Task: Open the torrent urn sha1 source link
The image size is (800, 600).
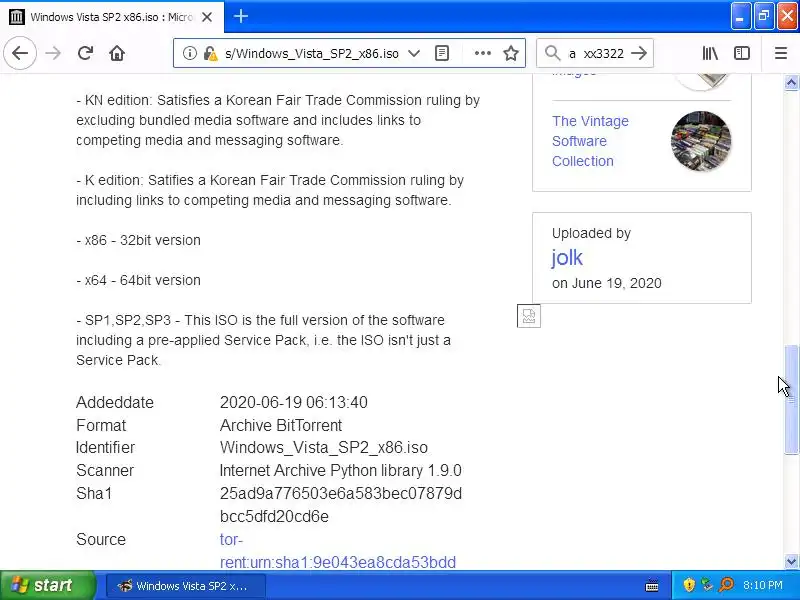Action: point(338,551)
